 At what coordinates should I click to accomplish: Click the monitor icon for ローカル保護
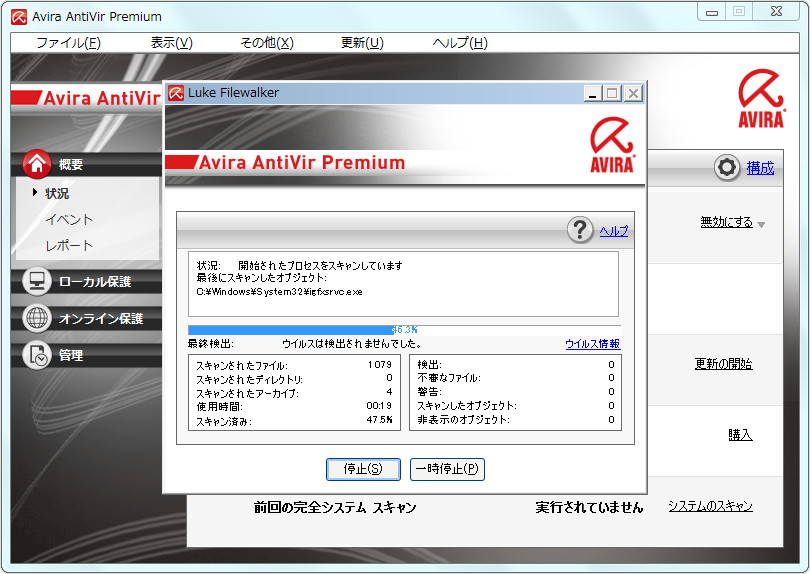click(37, 281)
